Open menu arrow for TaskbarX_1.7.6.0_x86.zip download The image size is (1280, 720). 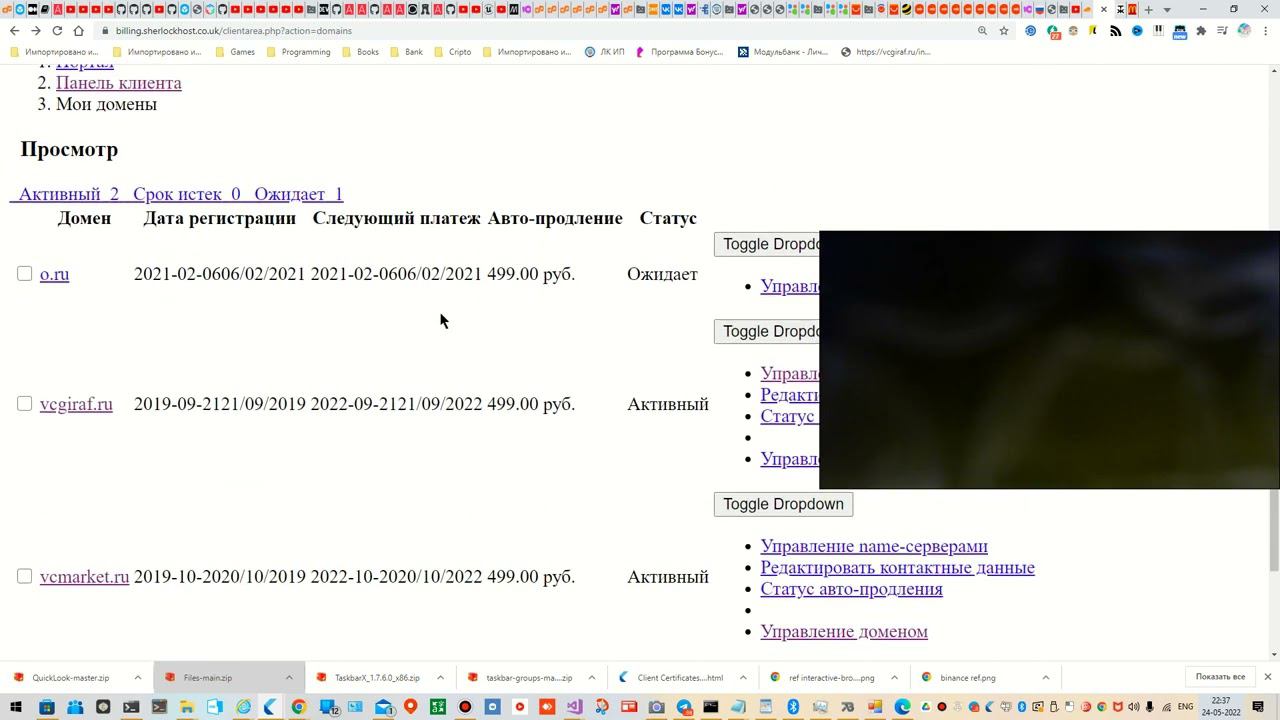[x=440, y=678]
